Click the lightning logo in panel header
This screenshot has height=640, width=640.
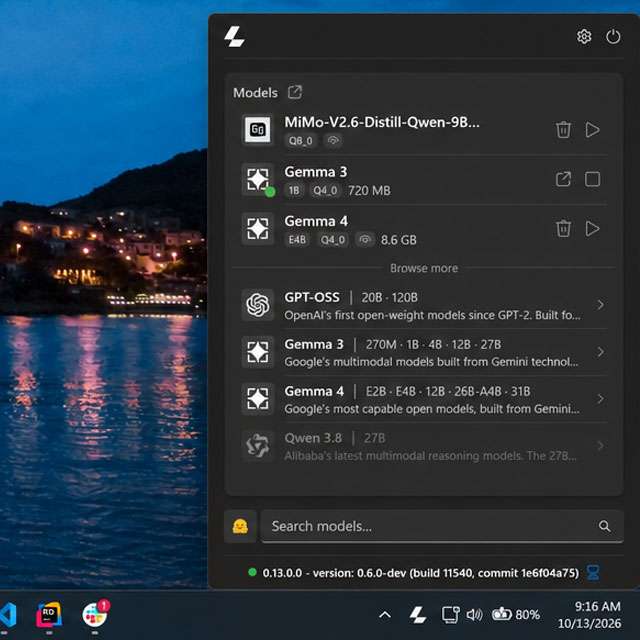(x=235, y=37)
